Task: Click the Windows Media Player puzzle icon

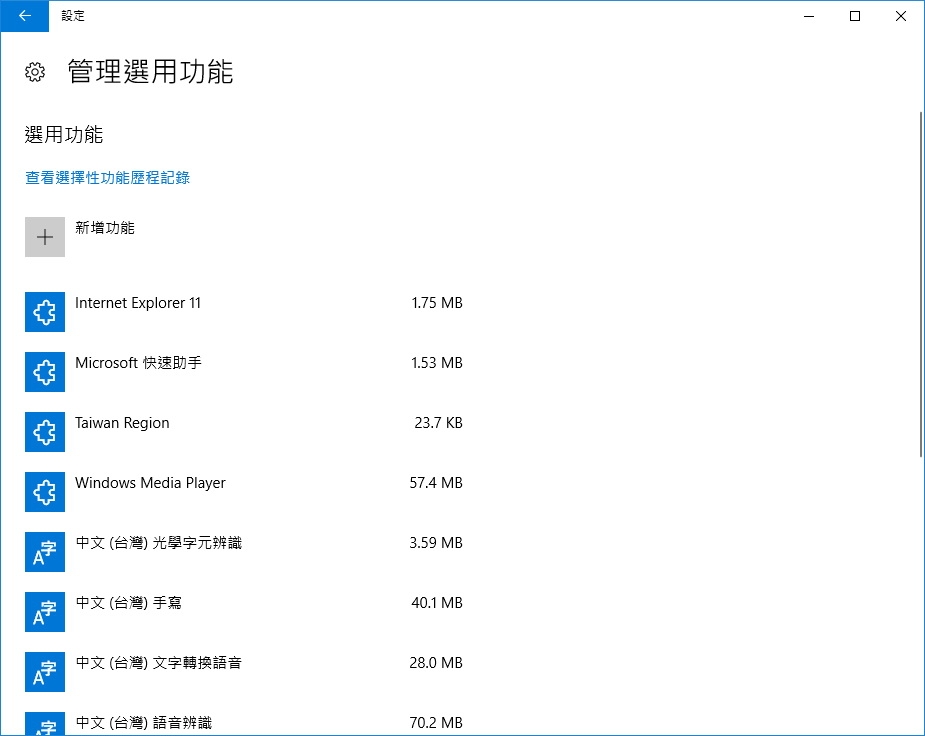Action: 45,492
